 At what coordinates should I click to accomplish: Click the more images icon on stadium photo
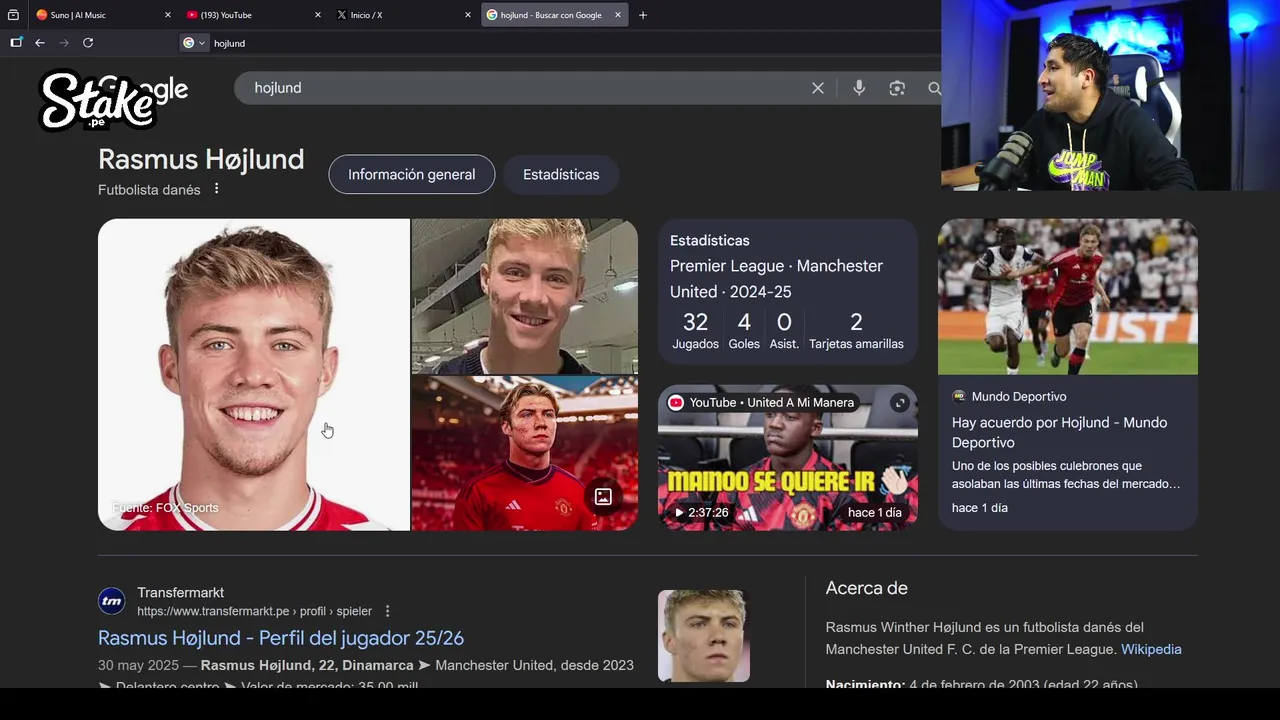(603, 496)
